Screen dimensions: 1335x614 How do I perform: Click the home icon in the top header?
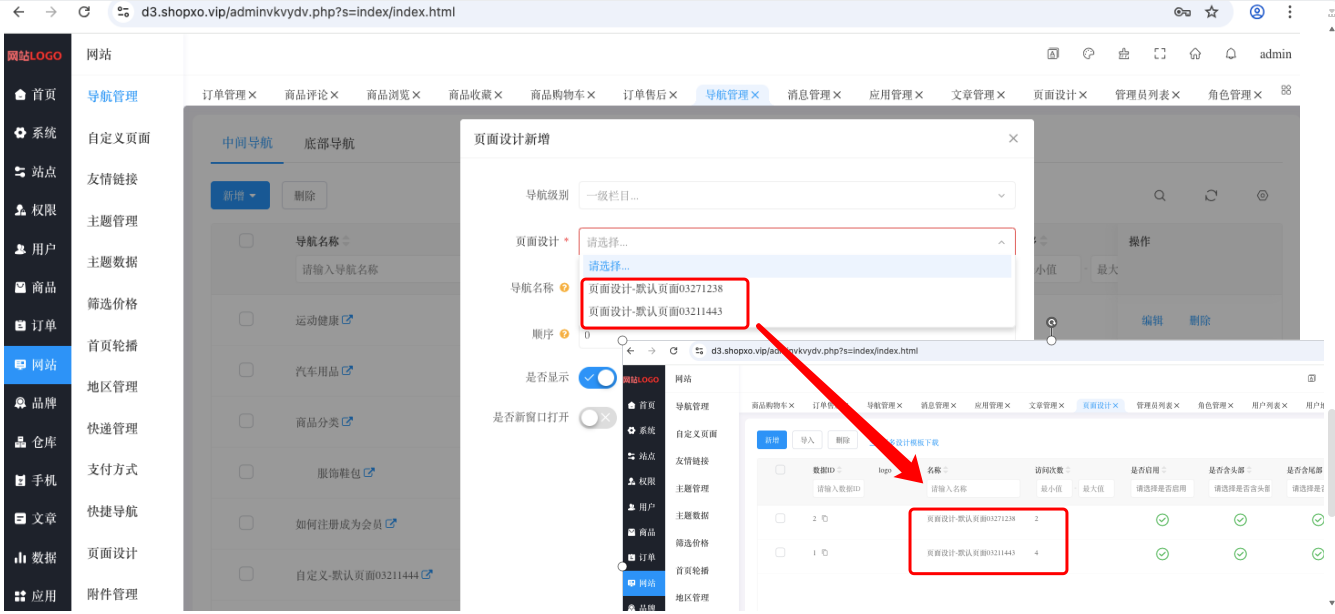[1195, 54]
